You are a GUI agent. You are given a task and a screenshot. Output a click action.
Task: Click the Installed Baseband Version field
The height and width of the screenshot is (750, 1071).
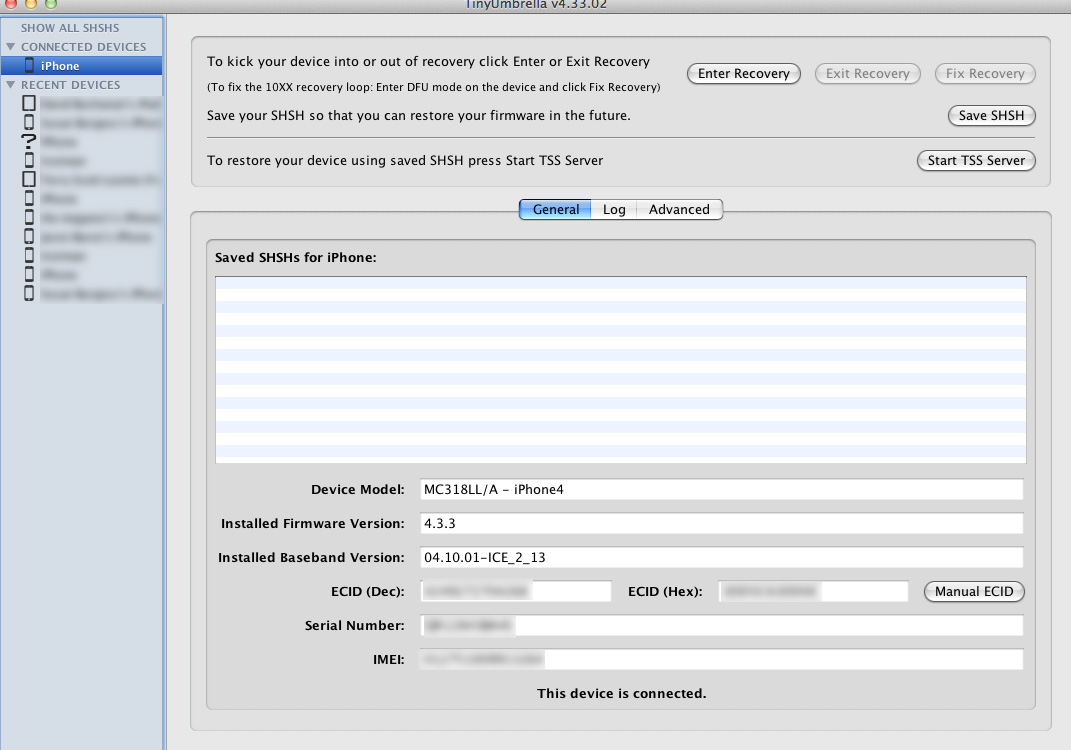pyautogui.click(x=721, y=557)
